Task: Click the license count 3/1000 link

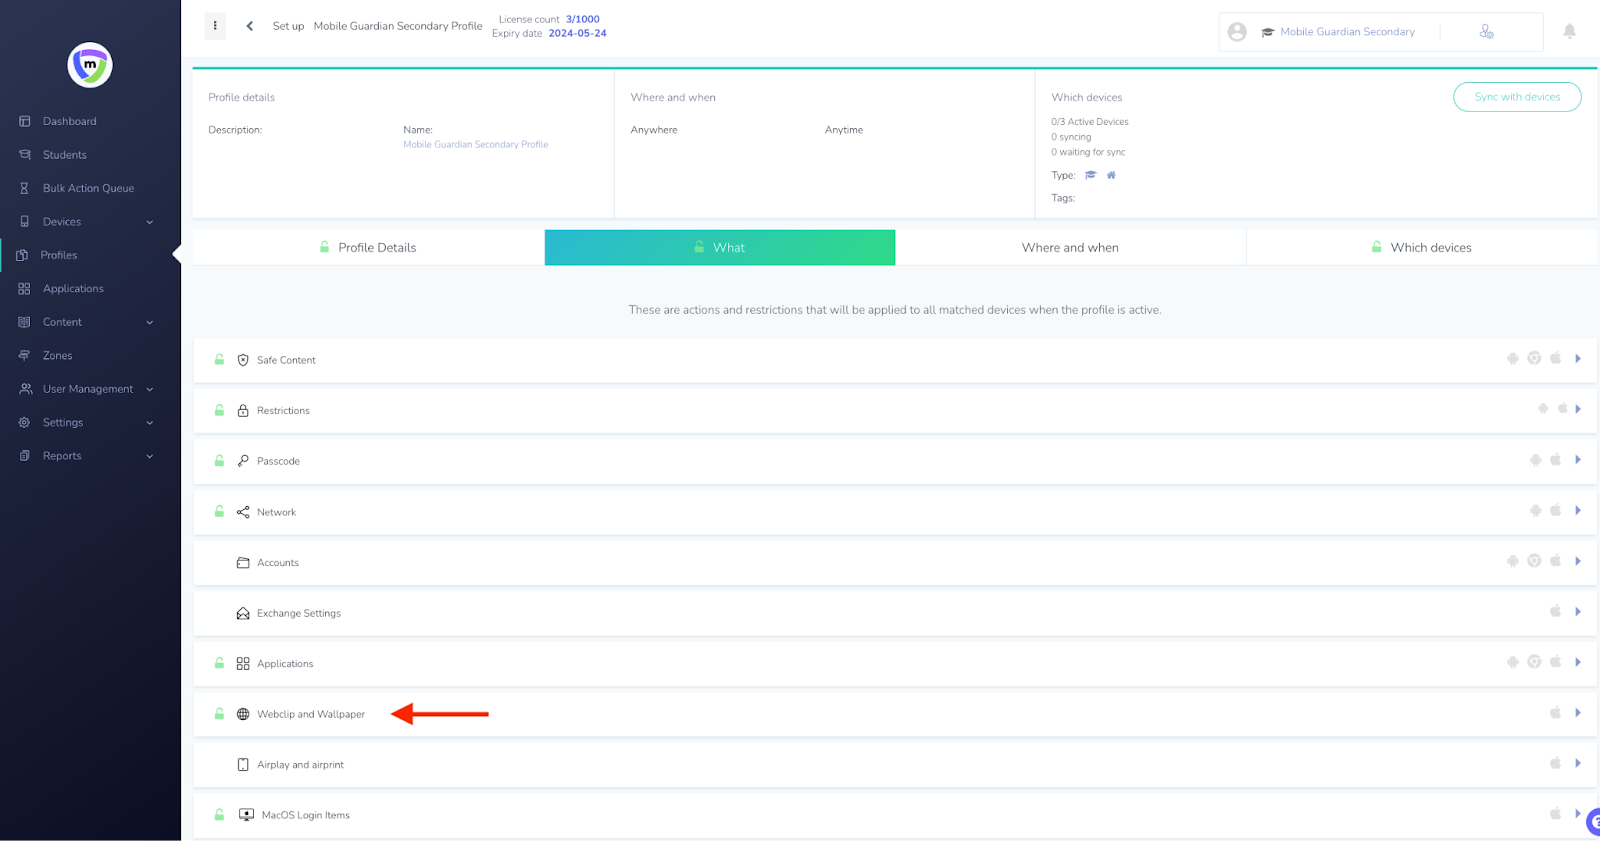Action: coord(583,19)
